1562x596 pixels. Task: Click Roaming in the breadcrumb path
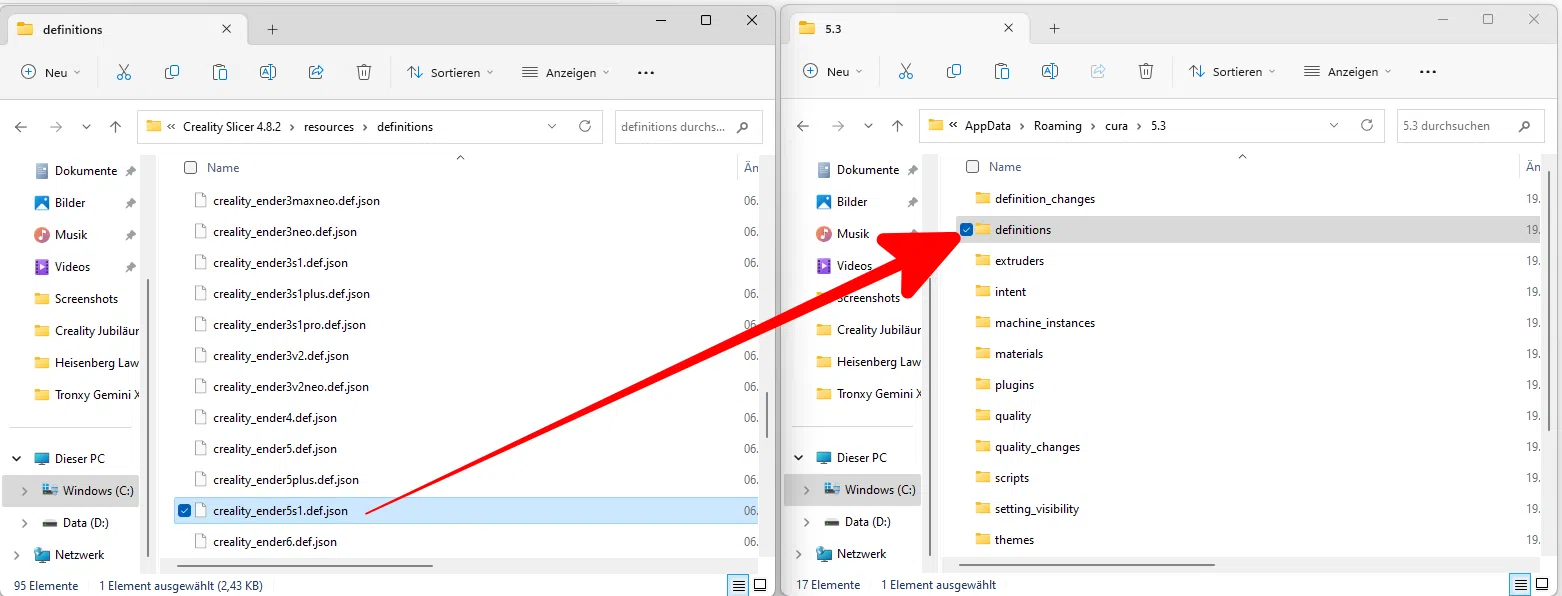point(1058,126)
